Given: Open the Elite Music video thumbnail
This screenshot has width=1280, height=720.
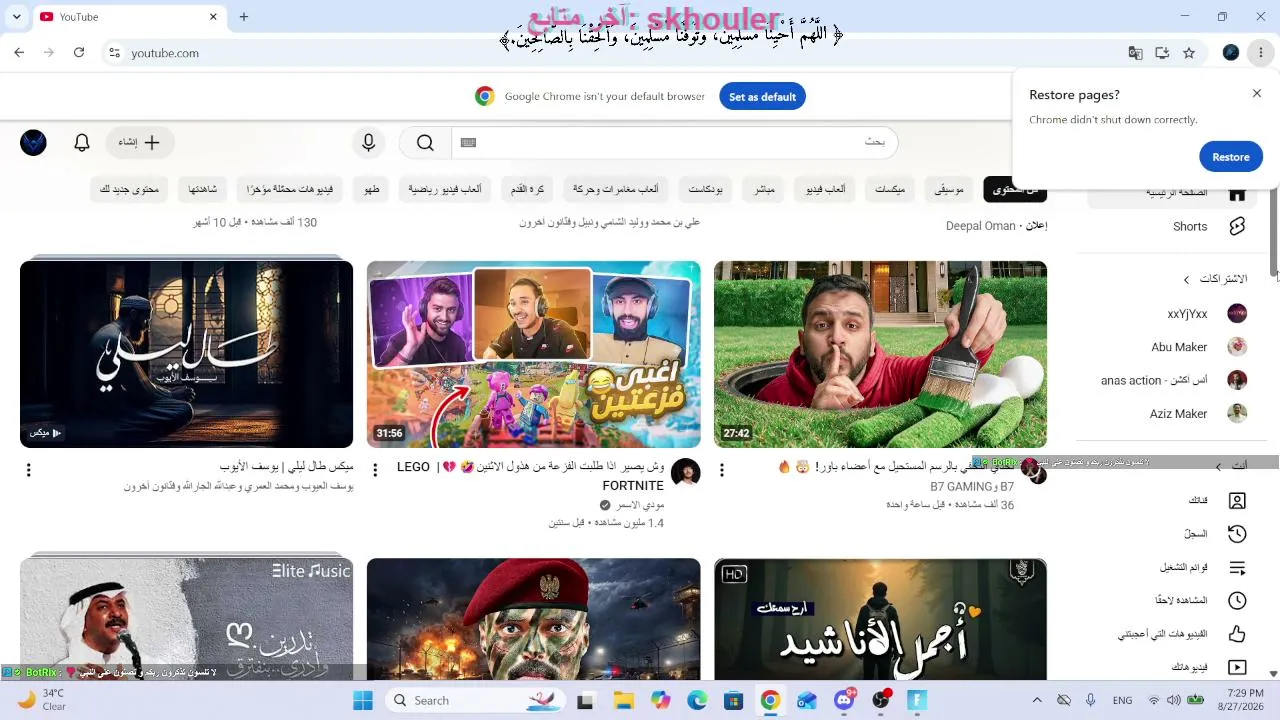Looking at the screenshot, I should pyautogui.click(x=186, y=619).
